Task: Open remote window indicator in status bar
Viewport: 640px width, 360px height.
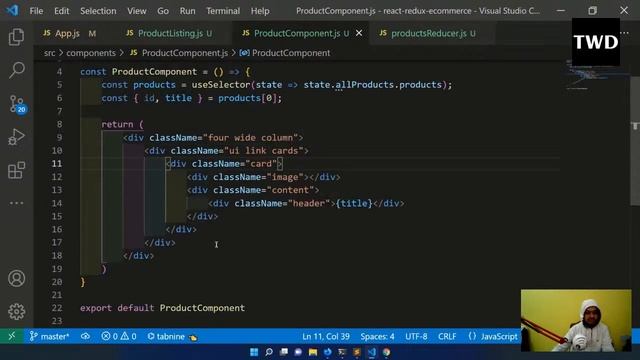Action: click(12, 336)
